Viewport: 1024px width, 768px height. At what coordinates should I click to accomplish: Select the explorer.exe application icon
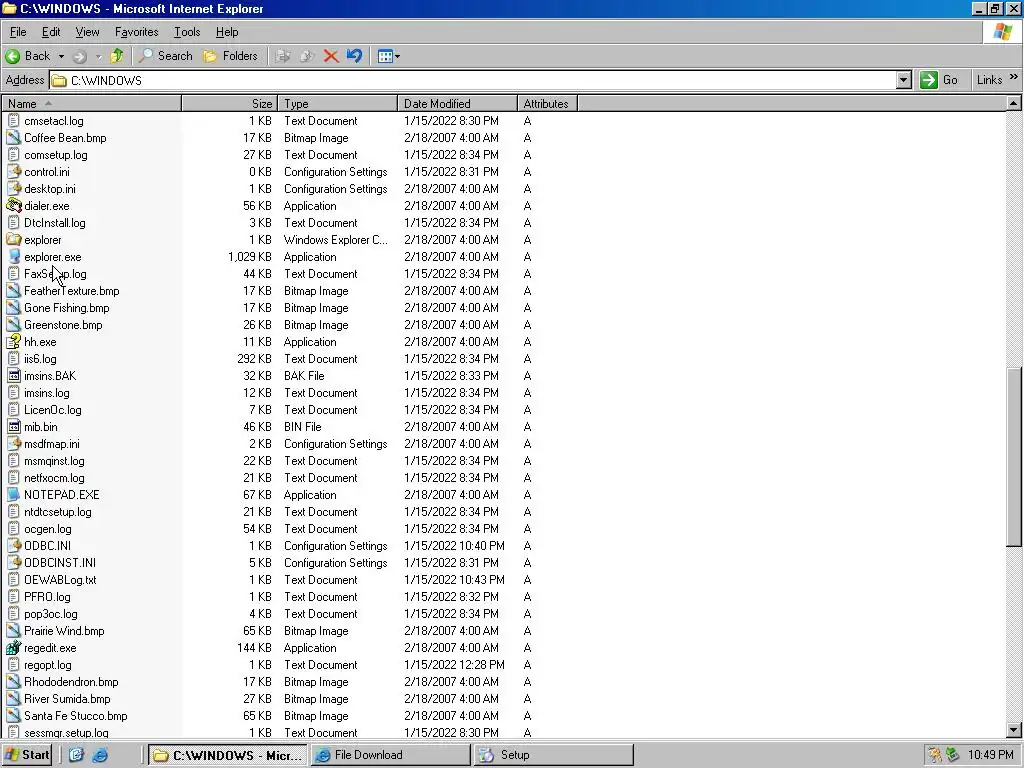pyautogui.click(x=14, y=257)
